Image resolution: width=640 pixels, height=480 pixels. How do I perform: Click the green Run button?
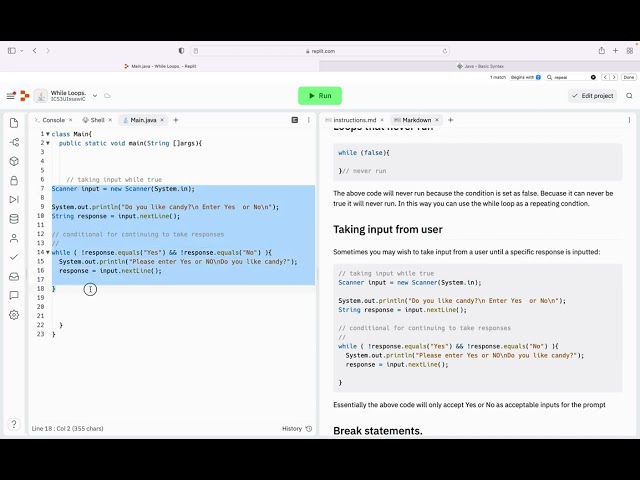(320, 96)
